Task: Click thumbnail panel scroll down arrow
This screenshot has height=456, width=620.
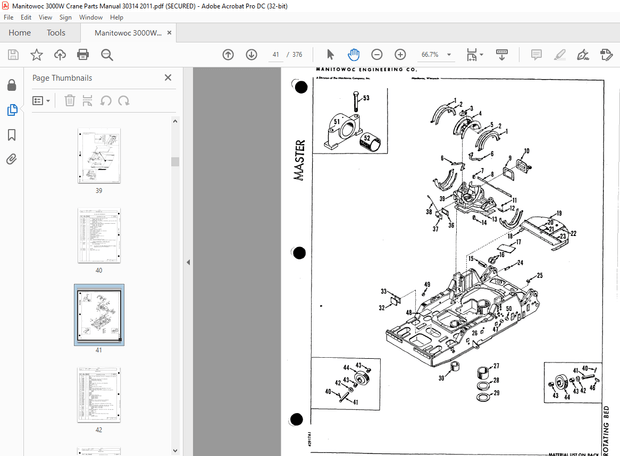Action: [x=175, y=450]
